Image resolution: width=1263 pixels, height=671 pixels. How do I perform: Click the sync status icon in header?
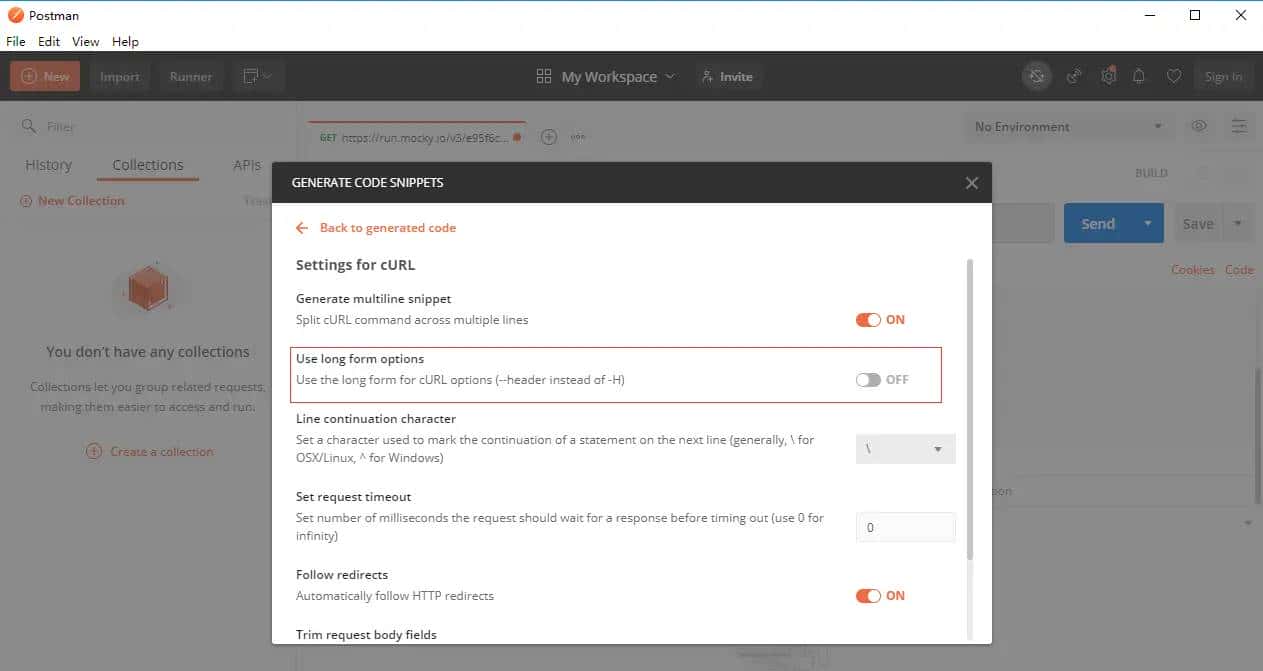(x=1037, y=76)
